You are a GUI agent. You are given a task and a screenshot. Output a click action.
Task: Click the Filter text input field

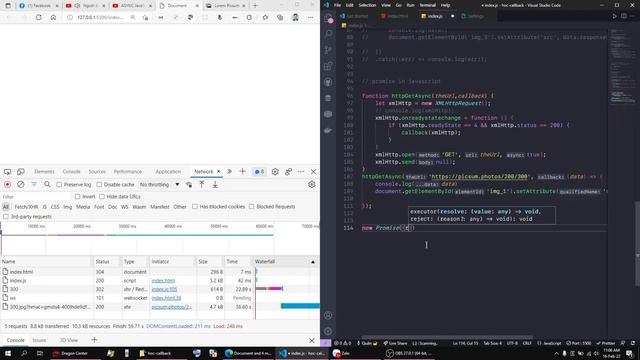click(x=36, y=197)
